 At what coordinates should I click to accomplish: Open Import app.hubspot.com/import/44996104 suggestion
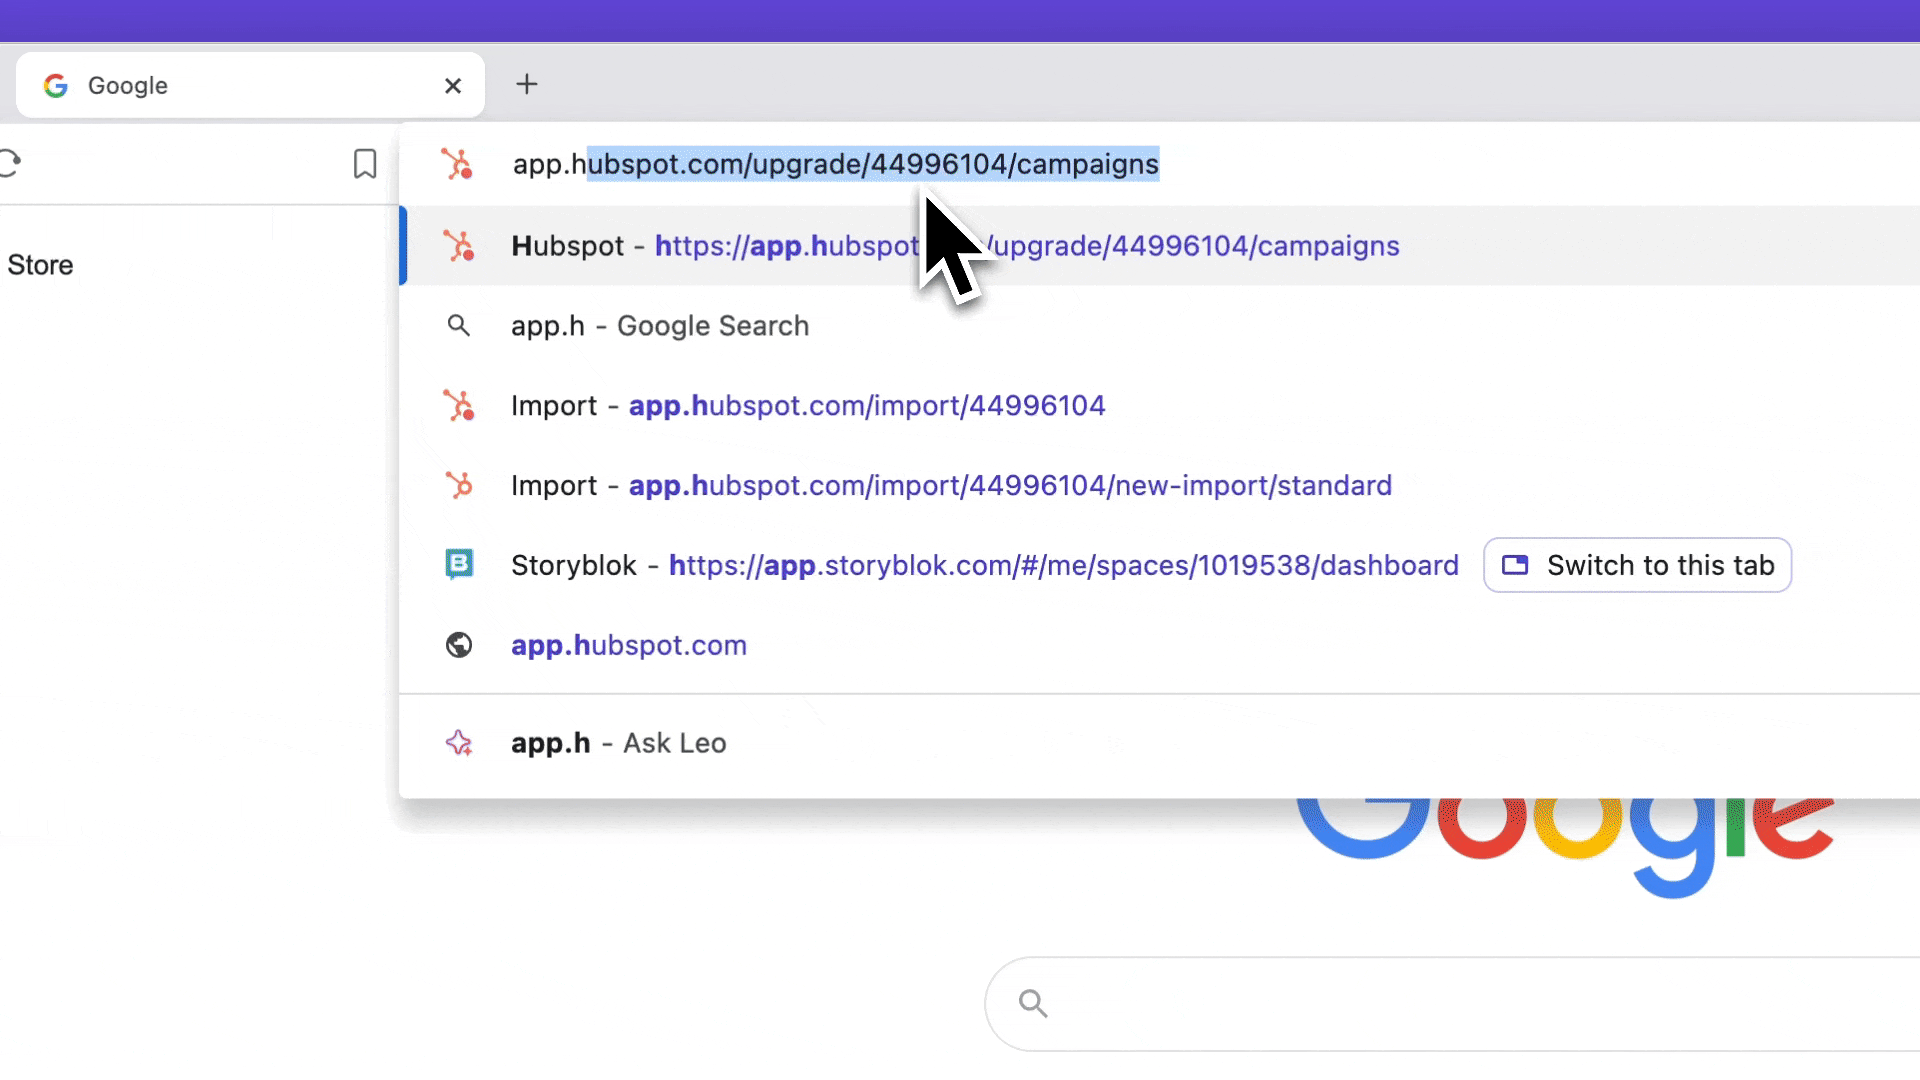tap(1160, 406)
